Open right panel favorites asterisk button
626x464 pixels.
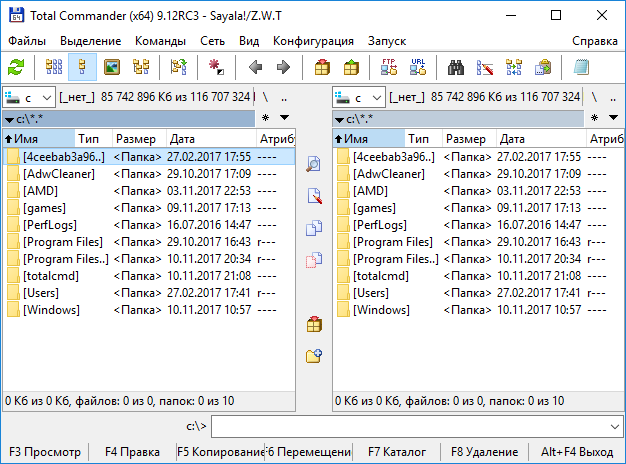(x=594, y=117)
